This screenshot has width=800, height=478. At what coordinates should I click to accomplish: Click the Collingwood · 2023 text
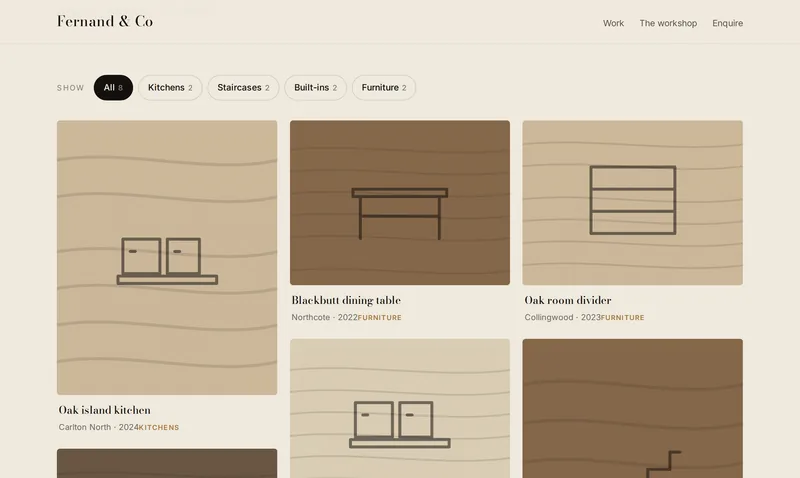pos(562,317)
